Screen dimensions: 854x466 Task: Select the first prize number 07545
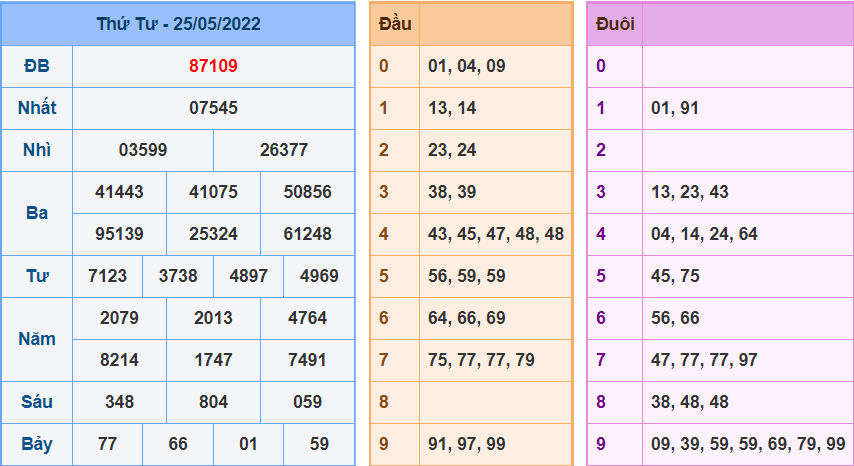point(213,108)
